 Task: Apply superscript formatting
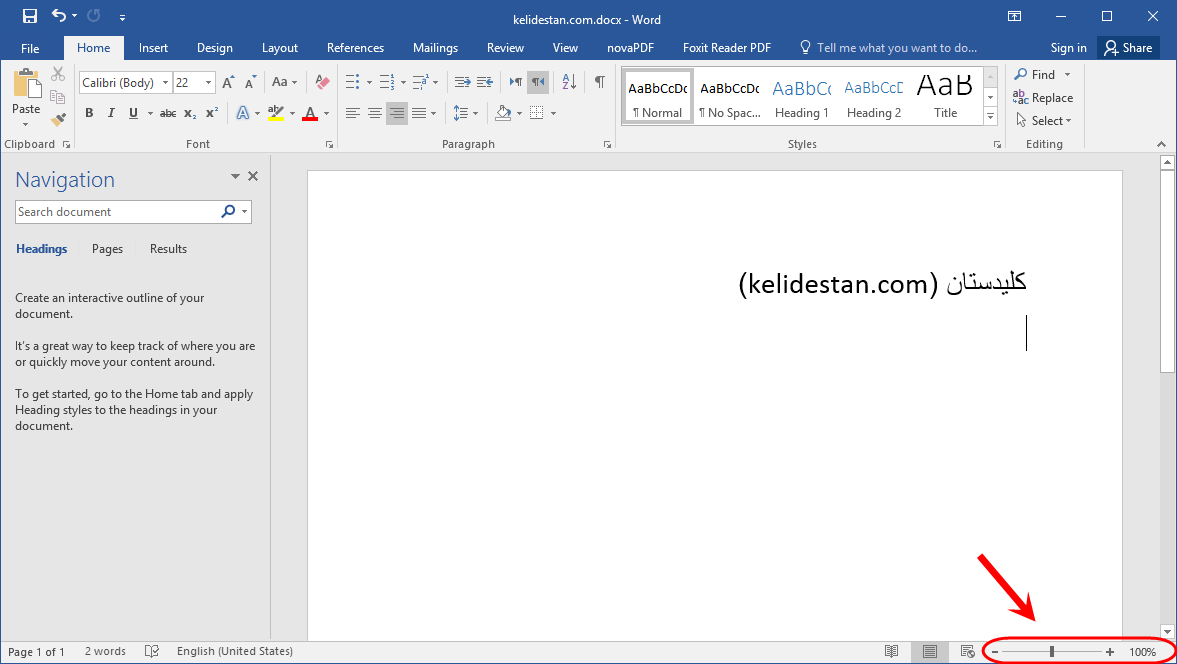point(212,113)
